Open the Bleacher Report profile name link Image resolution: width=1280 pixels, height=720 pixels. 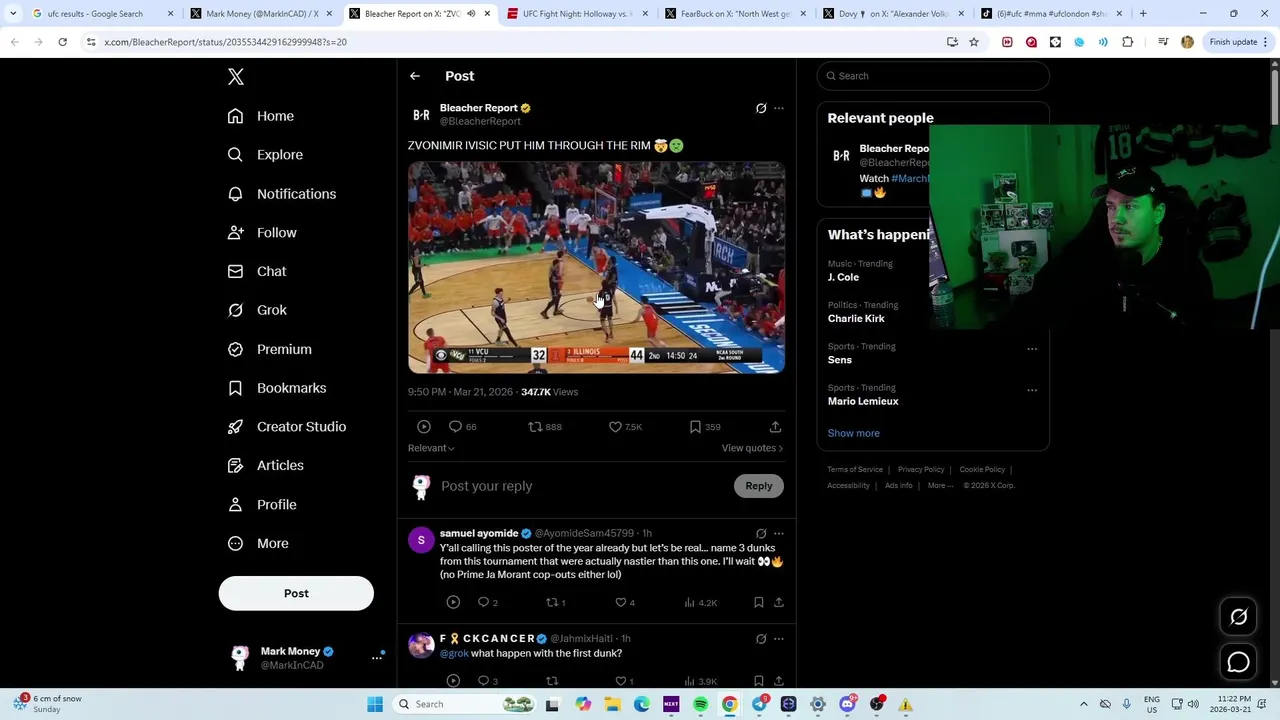[x=479, y=108]
